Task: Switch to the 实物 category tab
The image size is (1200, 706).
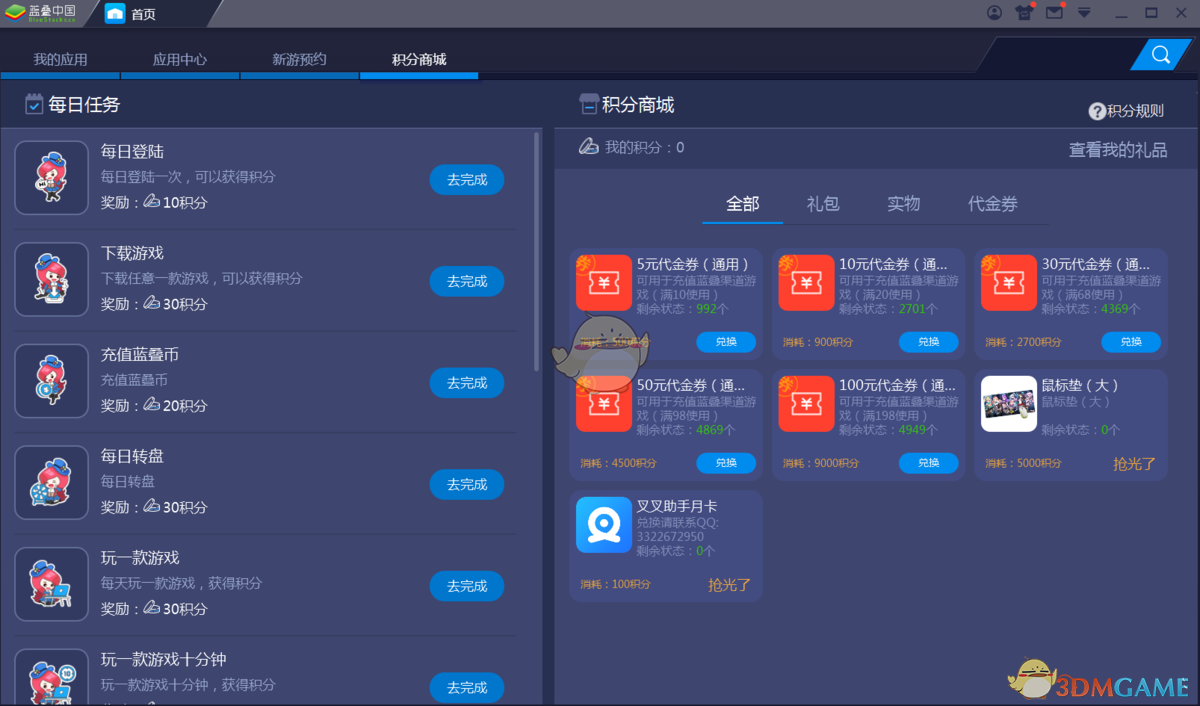Action: pyautogui.click(x=902, y=203)
